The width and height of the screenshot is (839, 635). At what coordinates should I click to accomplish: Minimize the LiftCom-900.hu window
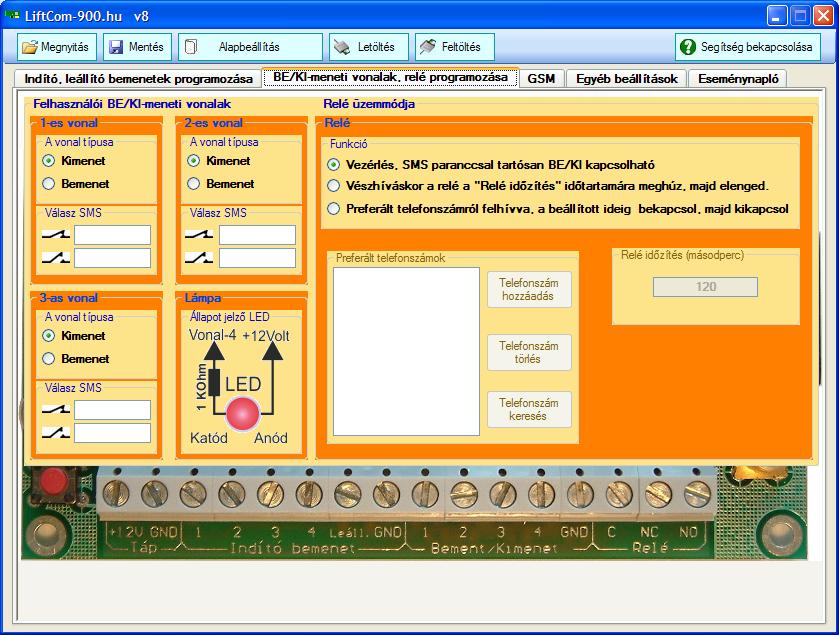coord(777,16)
